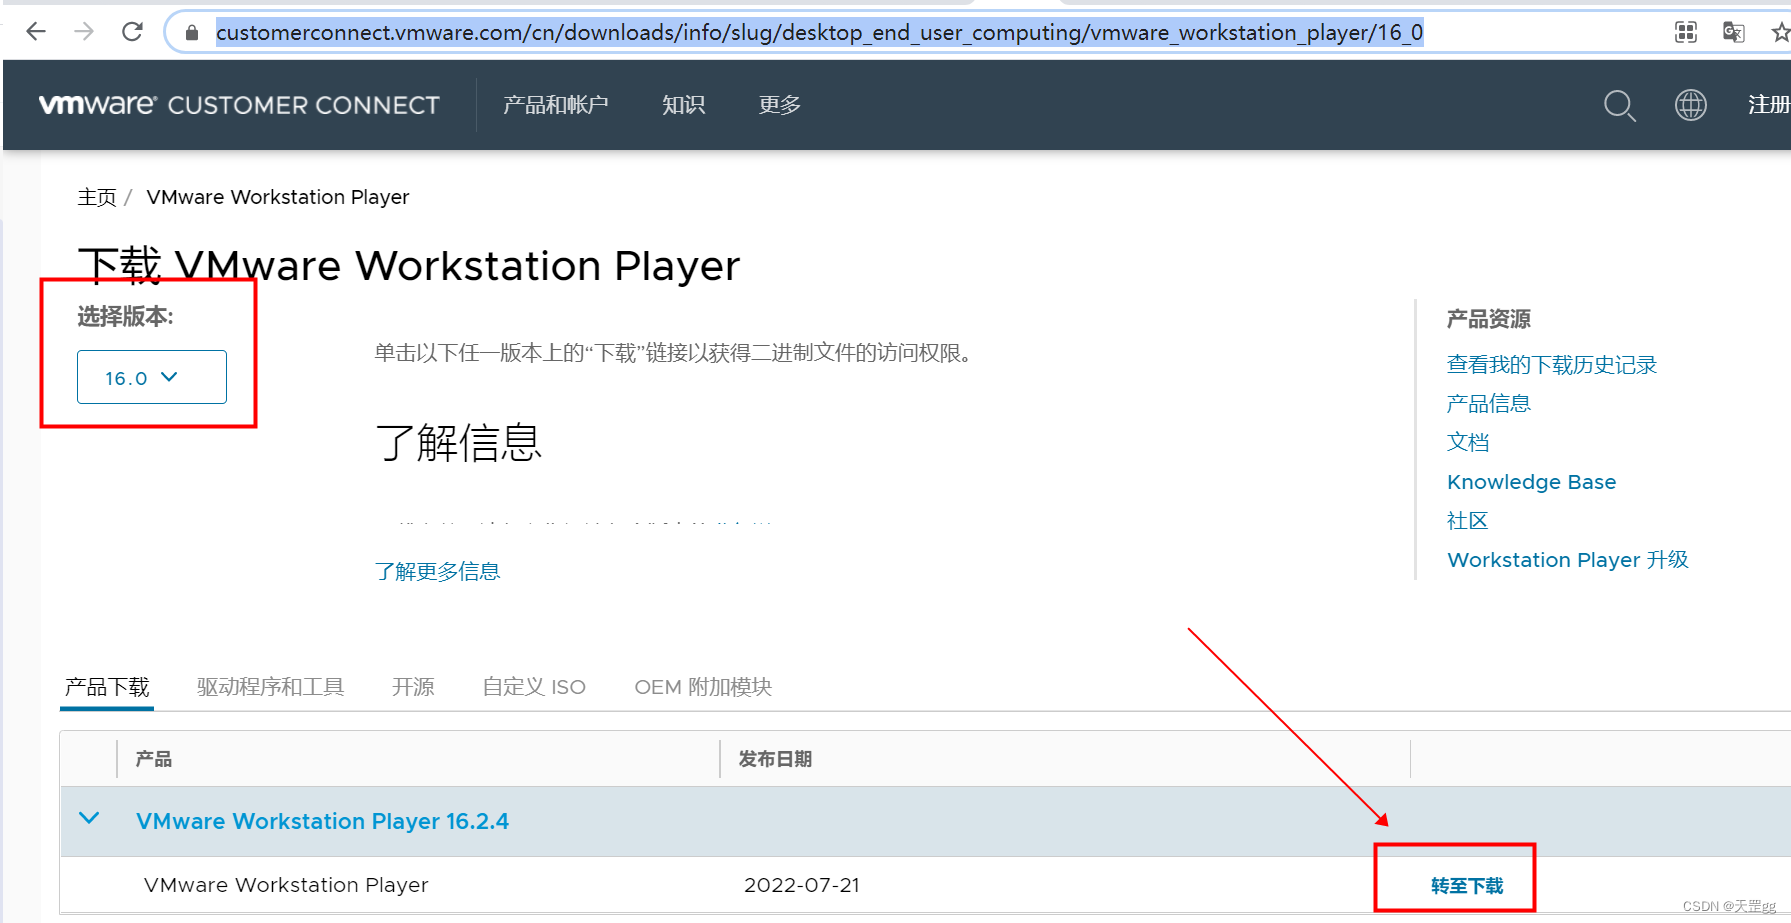View site info via the padlock icon
Viewport: 1791px width, 923px height.
click(192, 33)
